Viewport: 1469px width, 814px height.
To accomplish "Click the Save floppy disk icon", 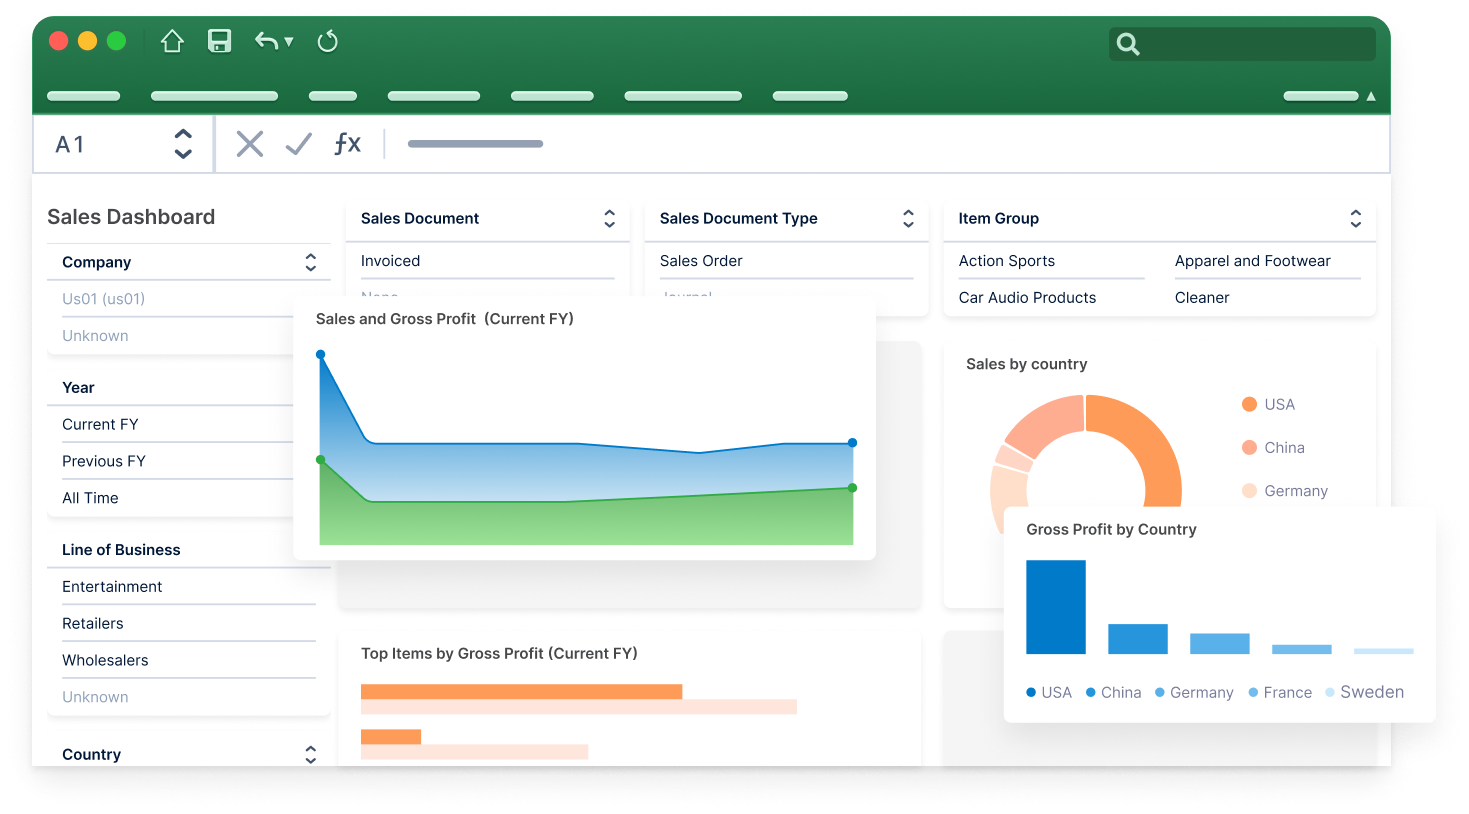I will (219, 41).
